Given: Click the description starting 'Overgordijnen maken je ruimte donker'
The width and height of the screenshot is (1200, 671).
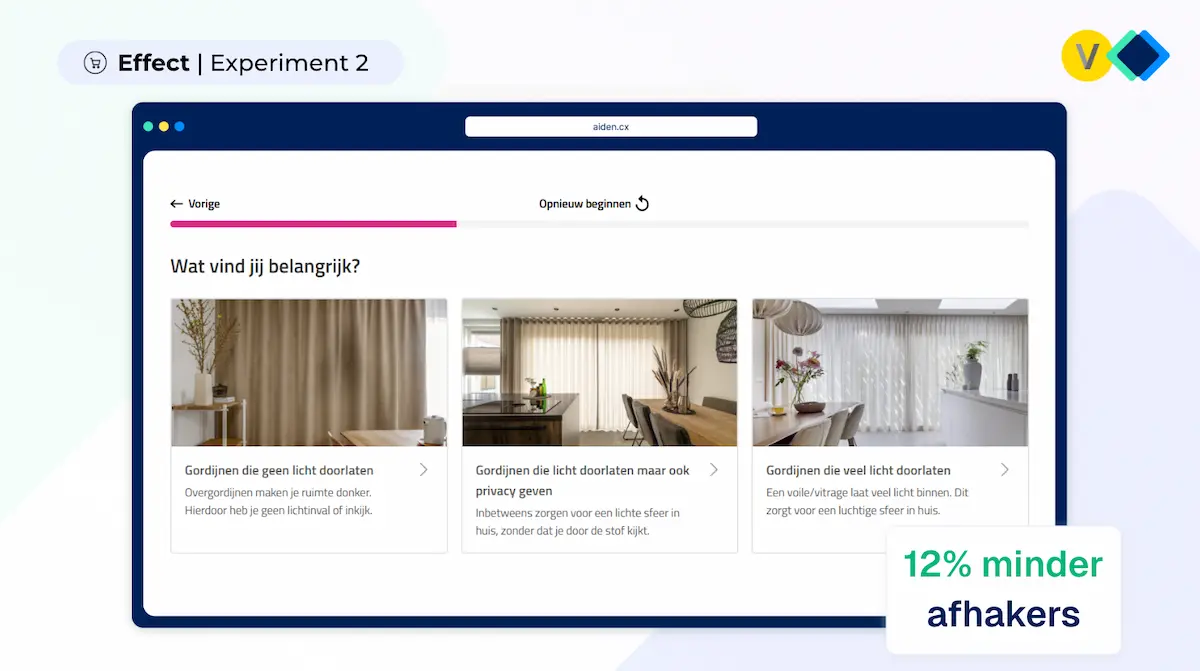Looking at the screenshot, I should coord(279,502).
